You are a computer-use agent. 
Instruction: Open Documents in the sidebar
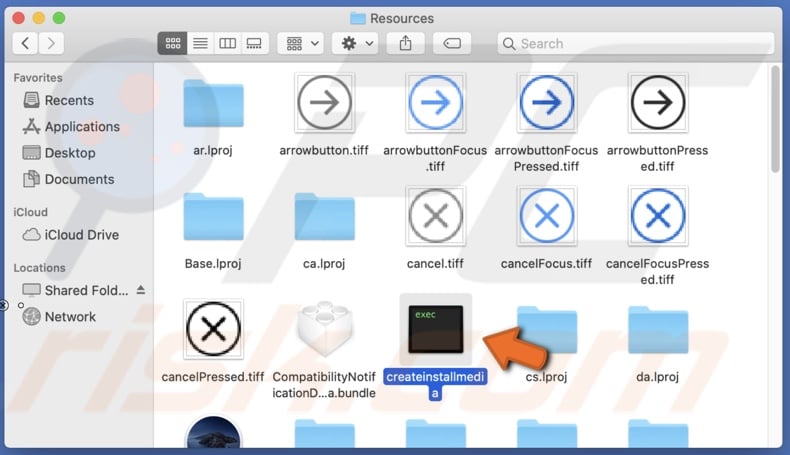69,179
